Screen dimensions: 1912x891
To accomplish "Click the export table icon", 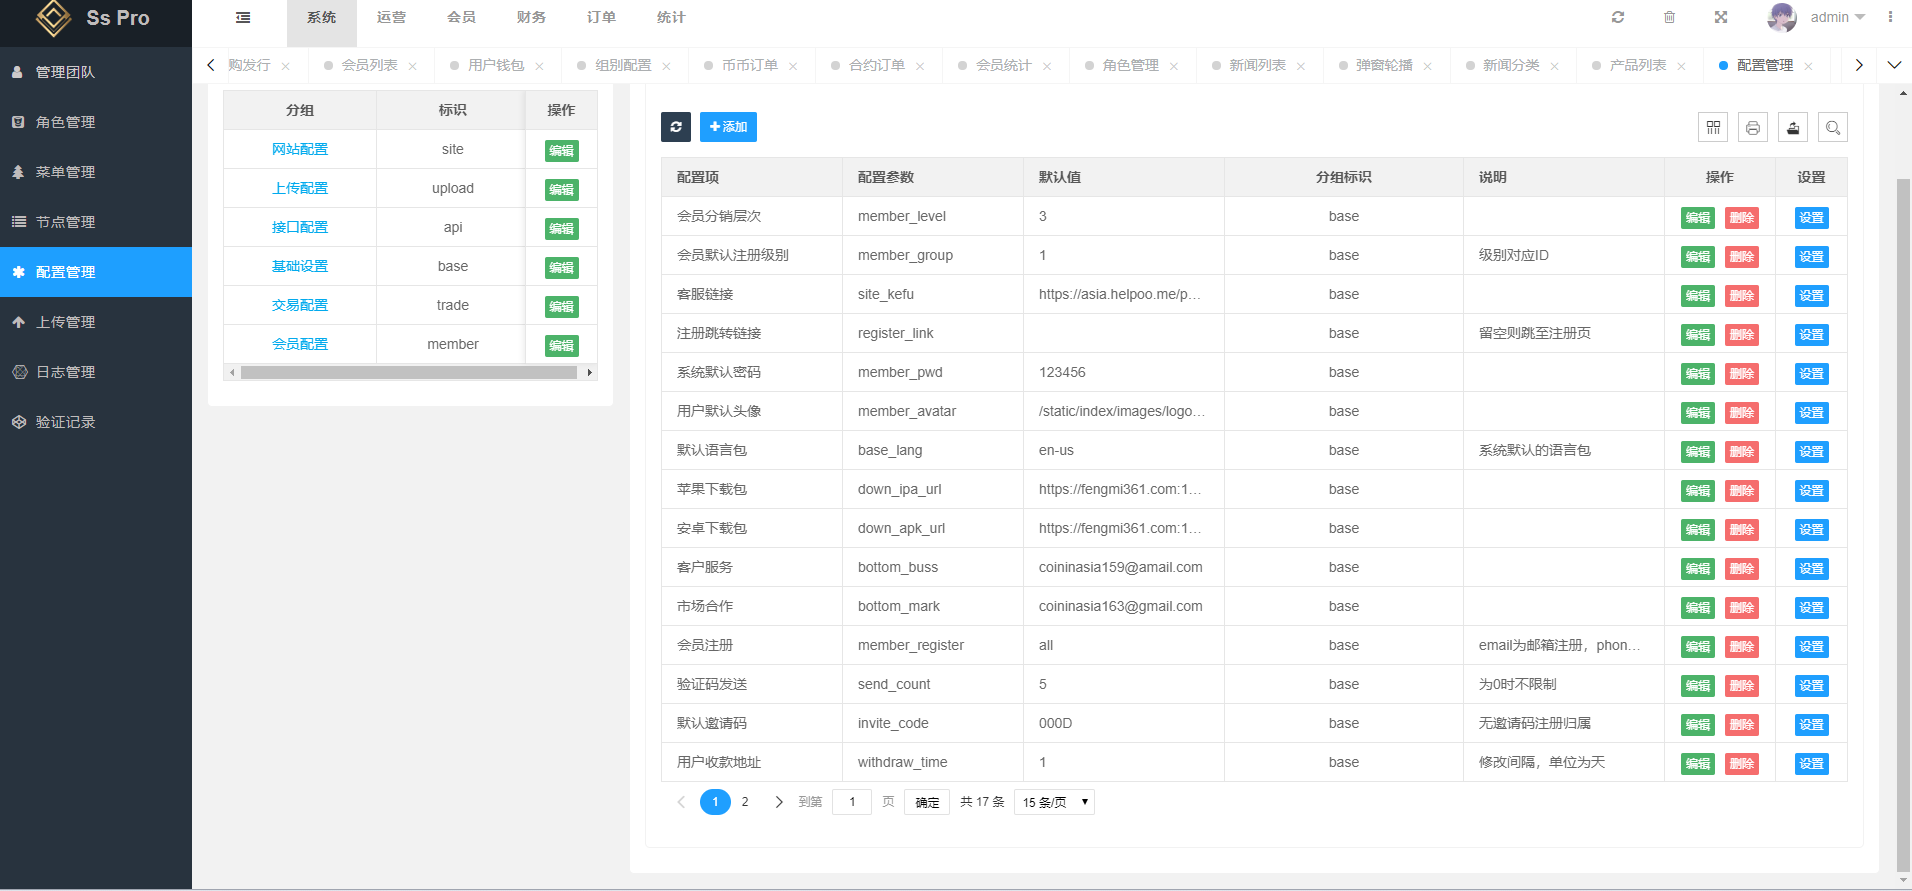I will pos(1793,127).
